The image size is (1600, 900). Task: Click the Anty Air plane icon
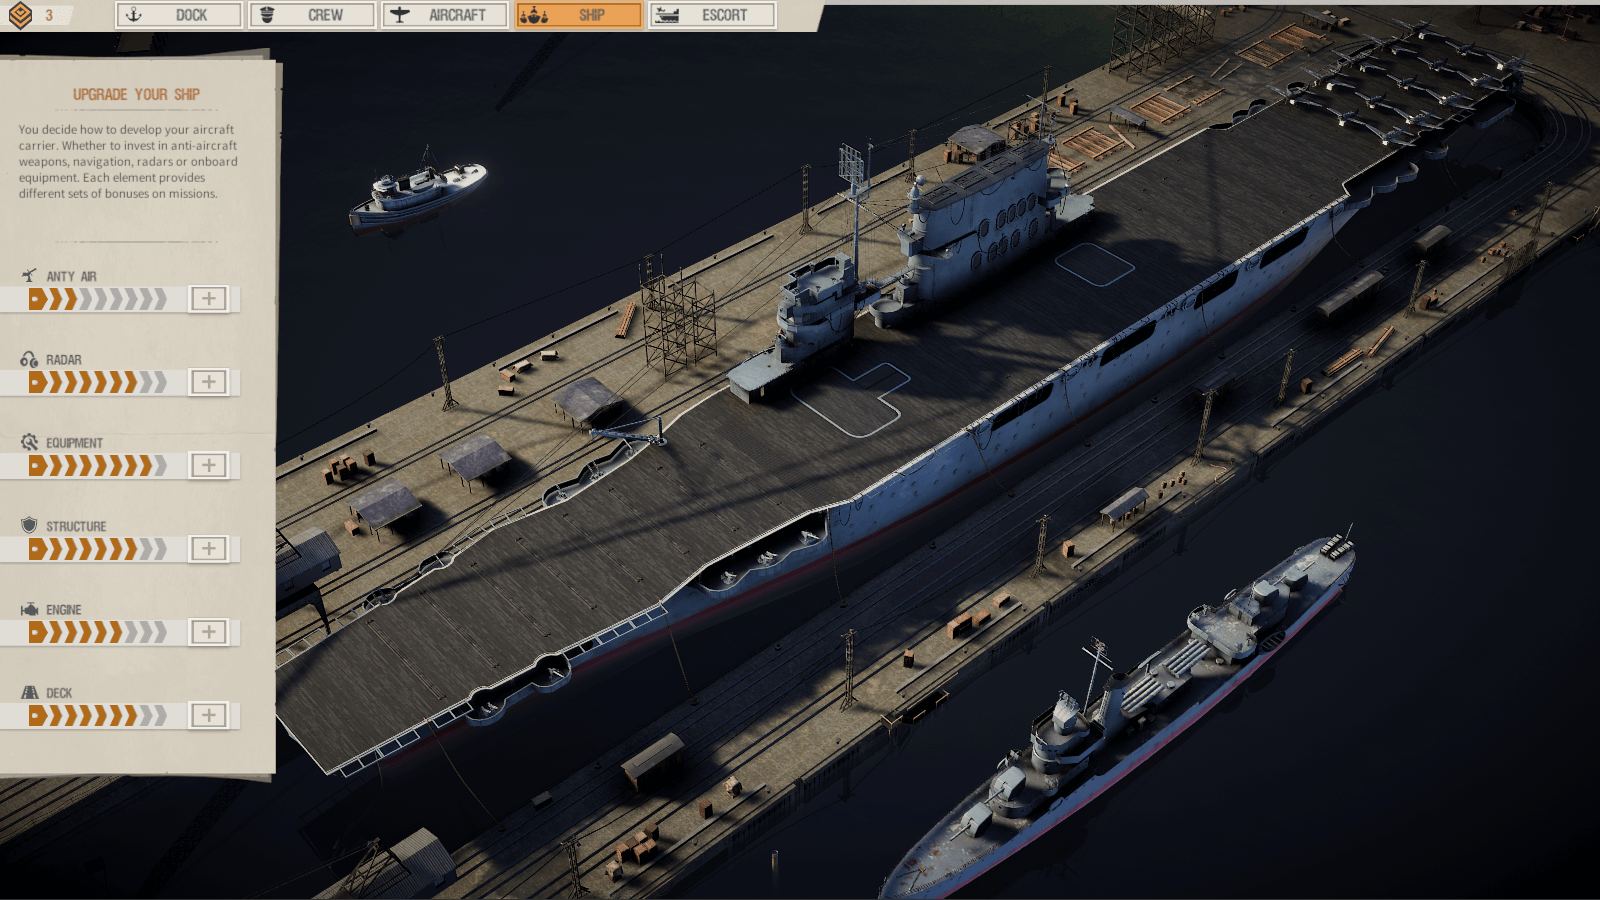click(x=29, y=276)
